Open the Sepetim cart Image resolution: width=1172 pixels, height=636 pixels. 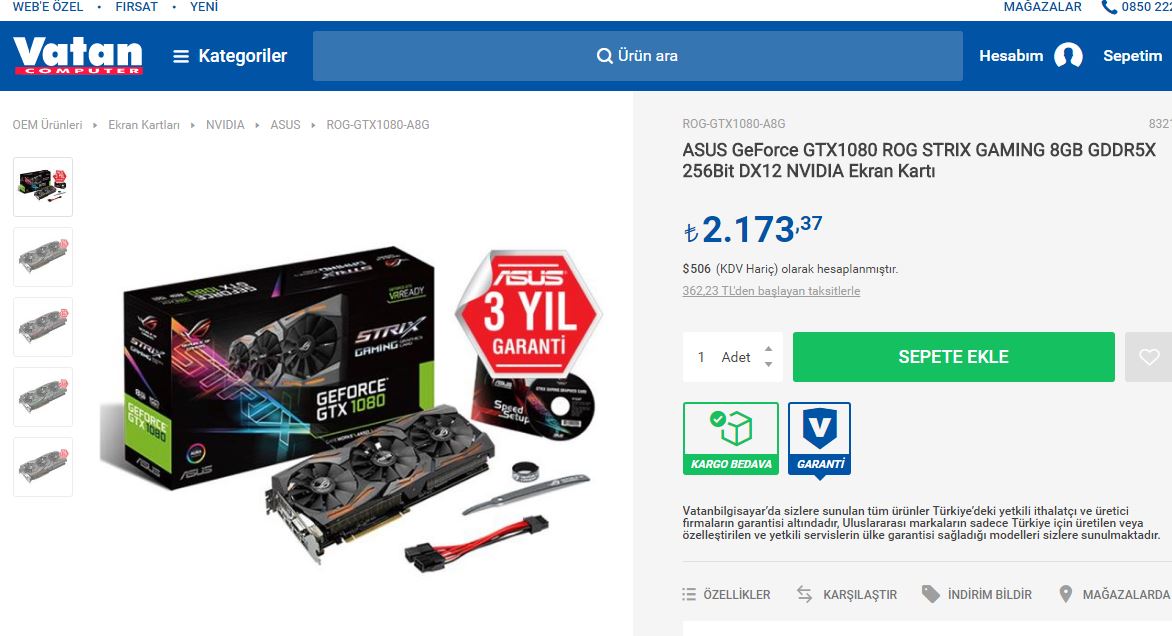tap(1132, 56)
